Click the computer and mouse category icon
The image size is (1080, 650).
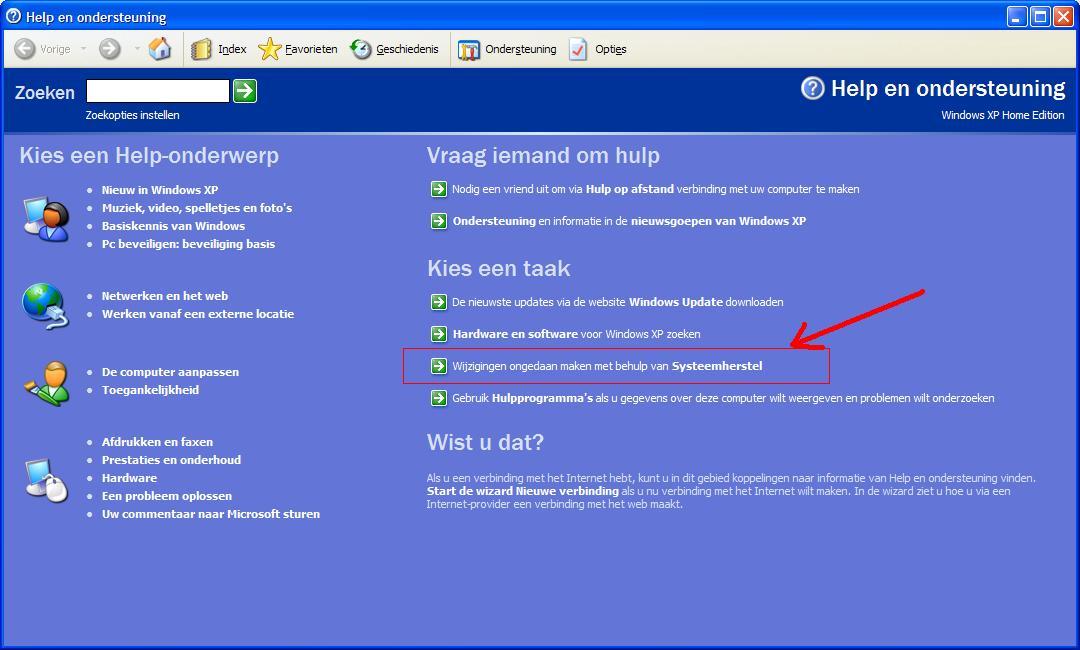[x=47, y=479]
